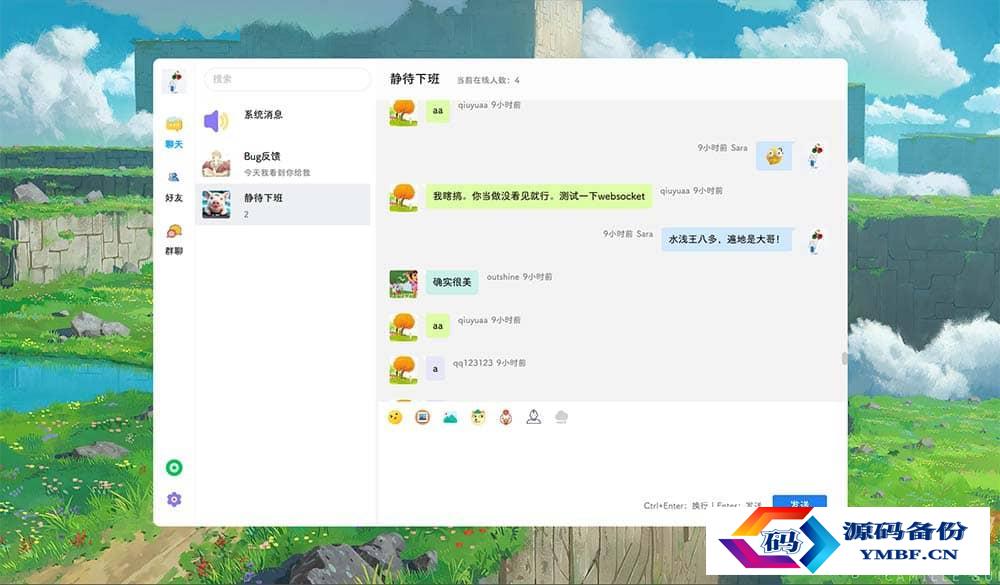Click qiuyuaa's avatar beside the websocket message
The image size is (1000, 585).
[404, 197]
